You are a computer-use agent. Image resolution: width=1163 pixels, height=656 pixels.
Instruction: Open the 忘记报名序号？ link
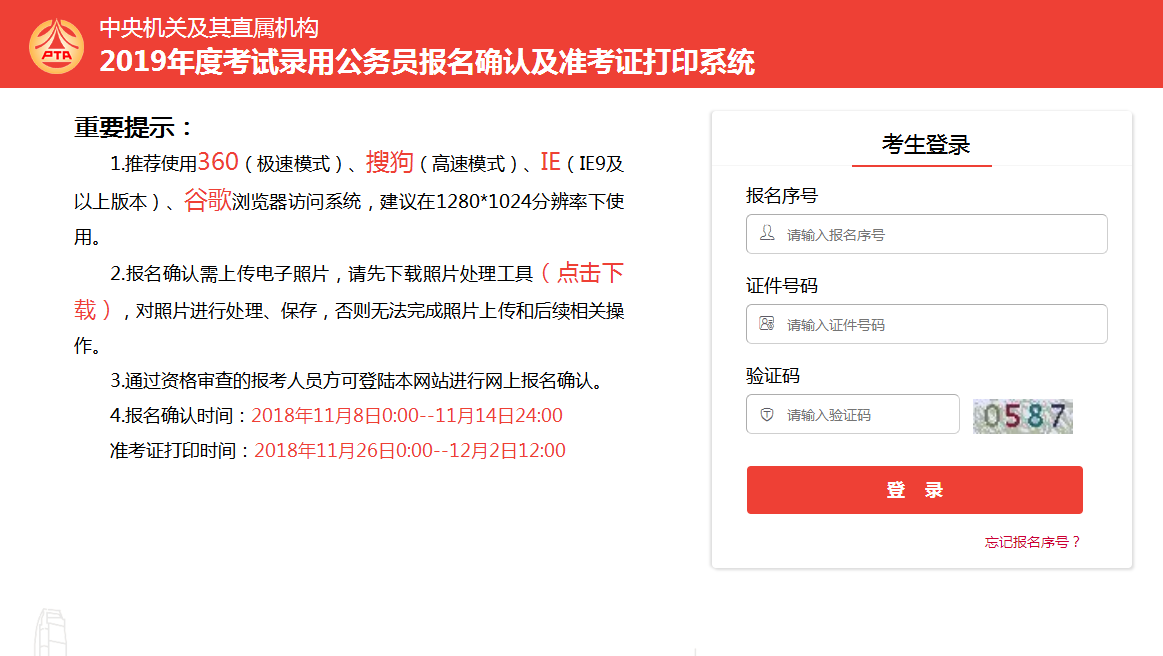click(x=1032, y=542)
